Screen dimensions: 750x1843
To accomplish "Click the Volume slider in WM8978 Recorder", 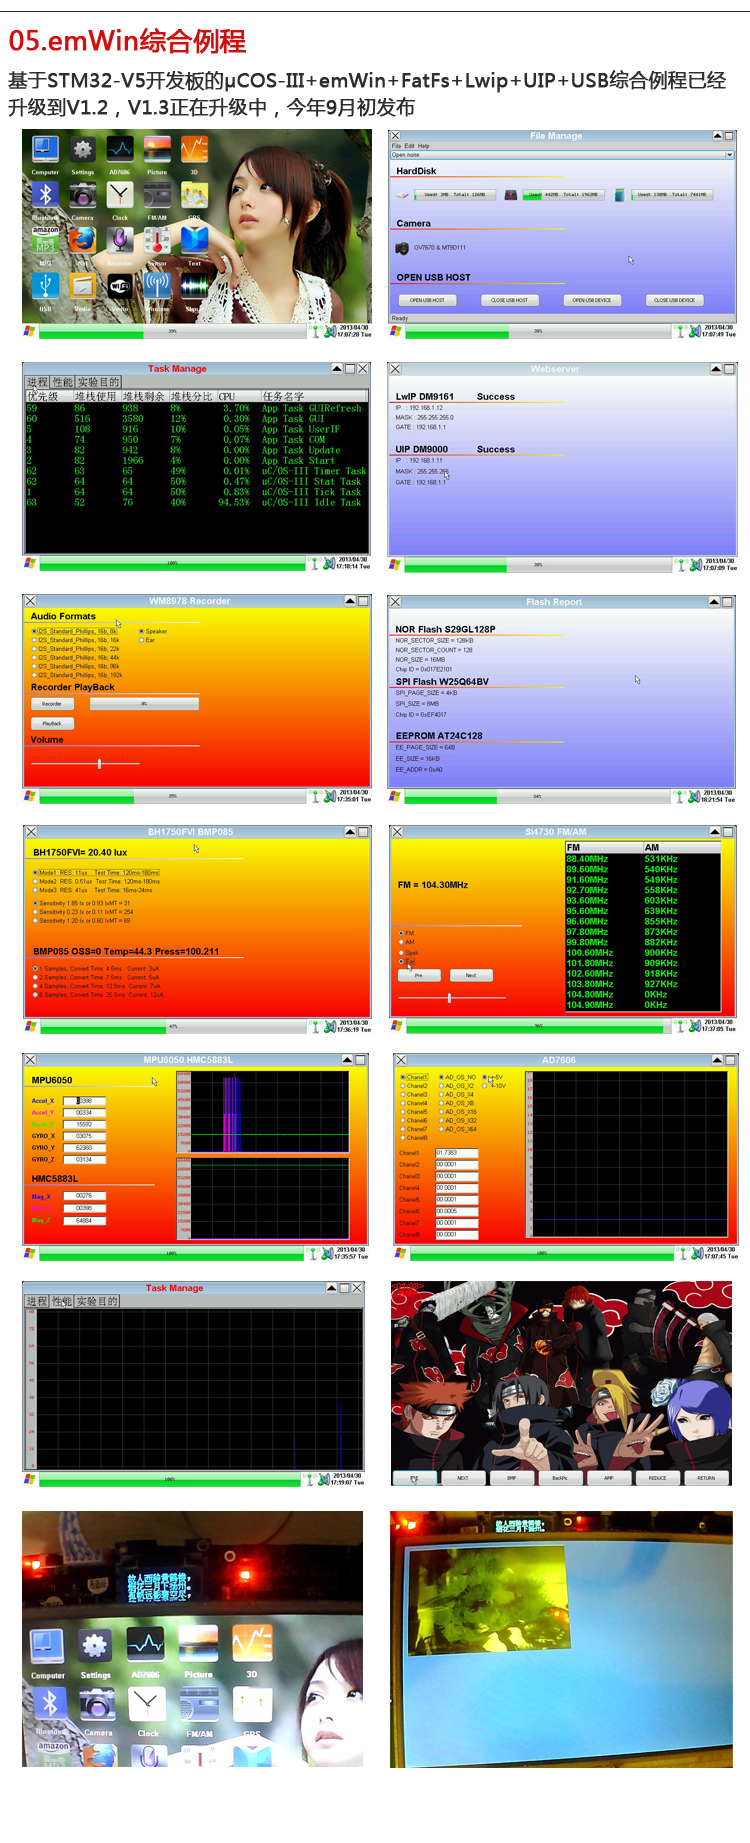I will click(x=99, y=764).
